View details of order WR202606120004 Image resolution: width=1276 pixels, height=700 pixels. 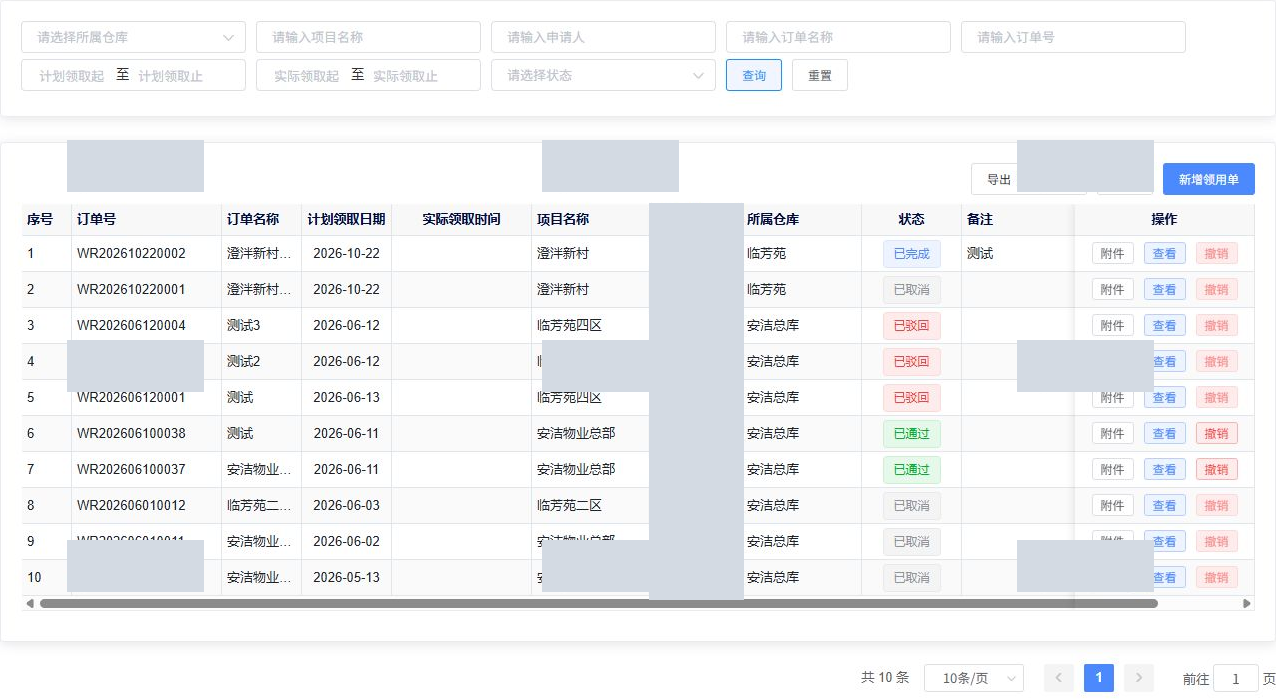point(1165,326)
